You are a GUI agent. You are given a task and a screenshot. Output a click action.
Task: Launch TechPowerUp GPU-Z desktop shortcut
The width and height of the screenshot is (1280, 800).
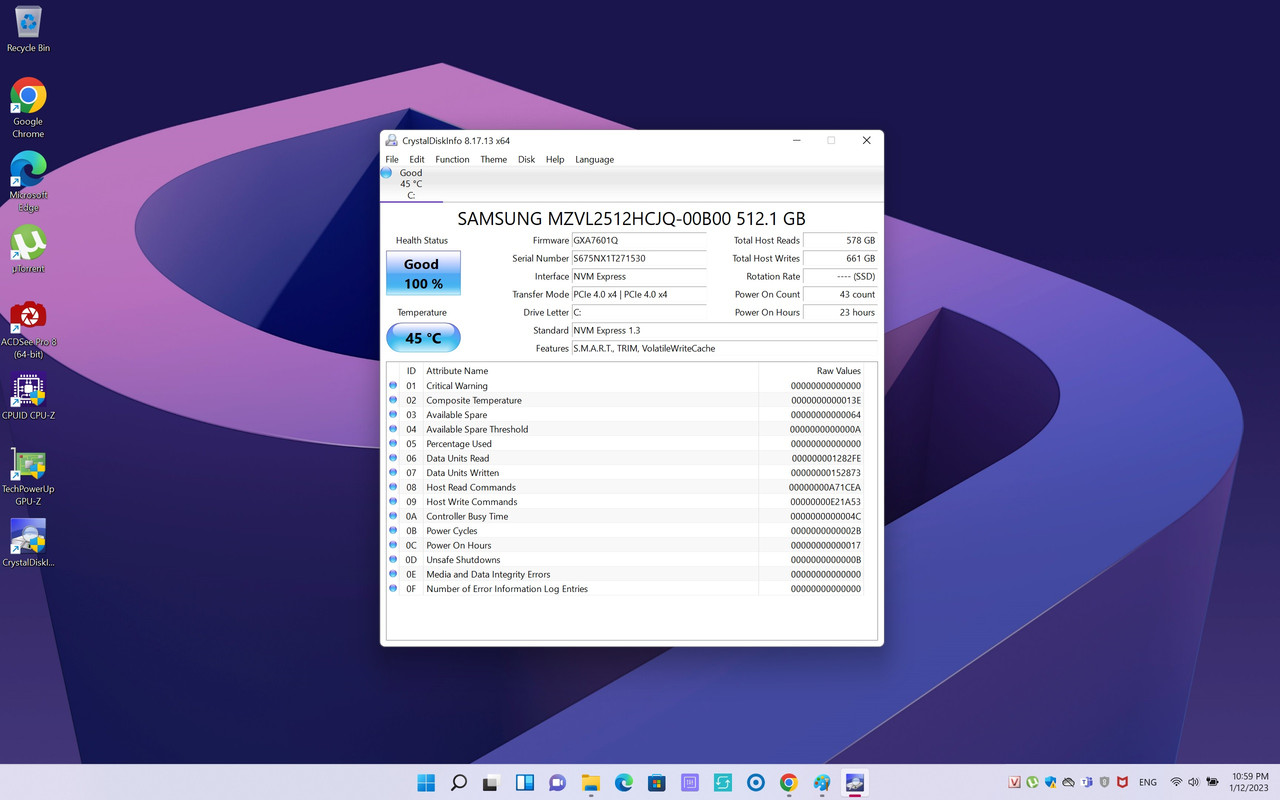point(28,476)
